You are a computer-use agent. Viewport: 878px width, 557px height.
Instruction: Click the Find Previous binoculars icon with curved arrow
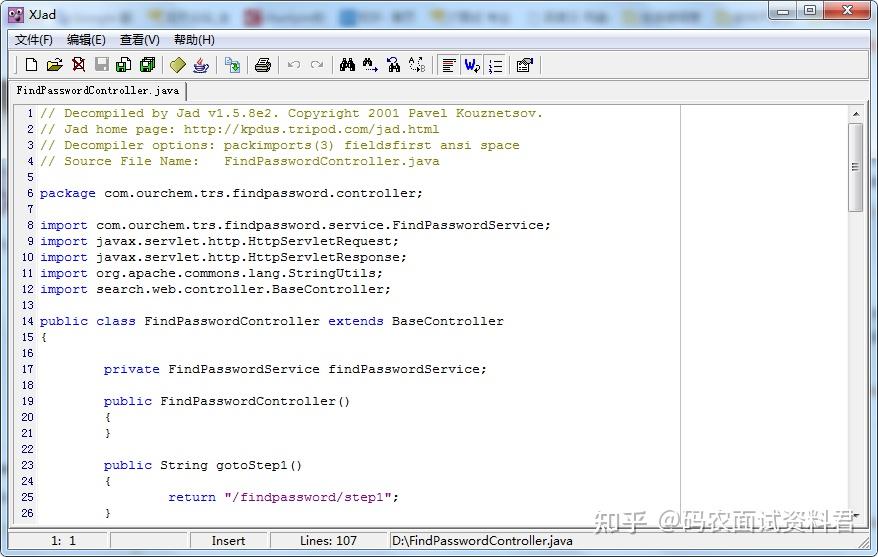coord(394,65)
